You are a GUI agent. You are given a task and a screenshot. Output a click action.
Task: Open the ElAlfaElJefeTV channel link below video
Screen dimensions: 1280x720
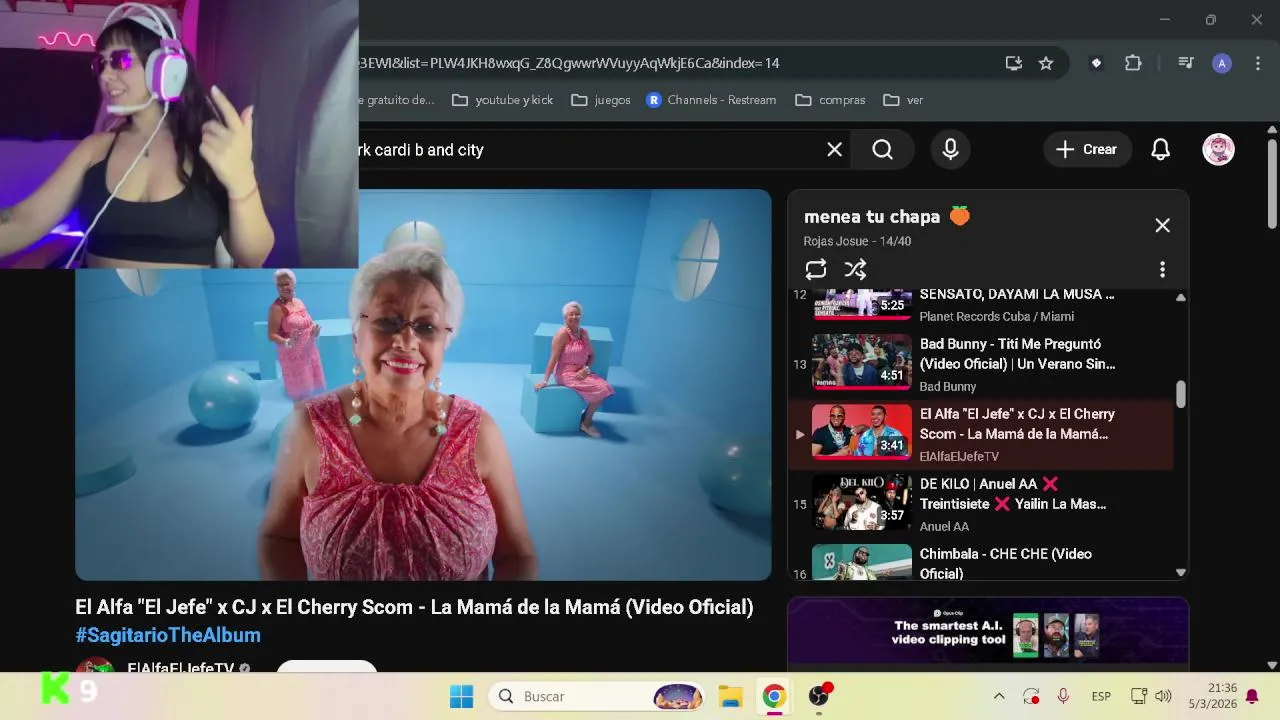click(180, 668)
